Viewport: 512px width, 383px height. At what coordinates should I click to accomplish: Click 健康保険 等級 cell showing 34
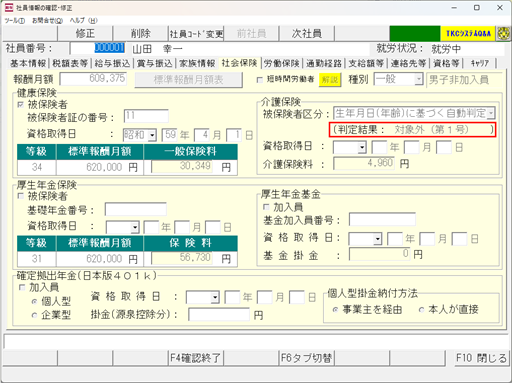pyautogui.click(x=37, y=167)
